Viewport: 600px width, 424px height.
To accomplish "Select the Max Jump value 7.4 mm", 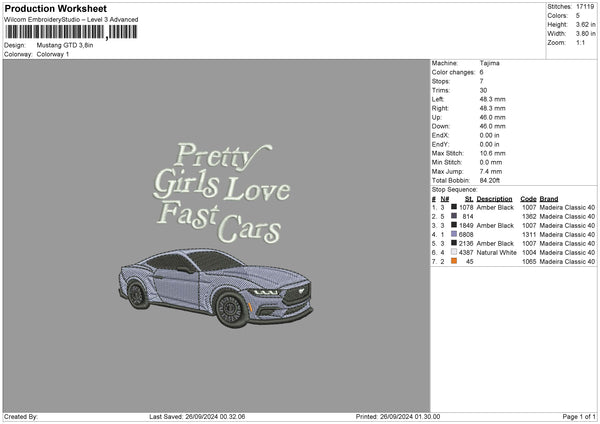I will click(x=491, y=171).
